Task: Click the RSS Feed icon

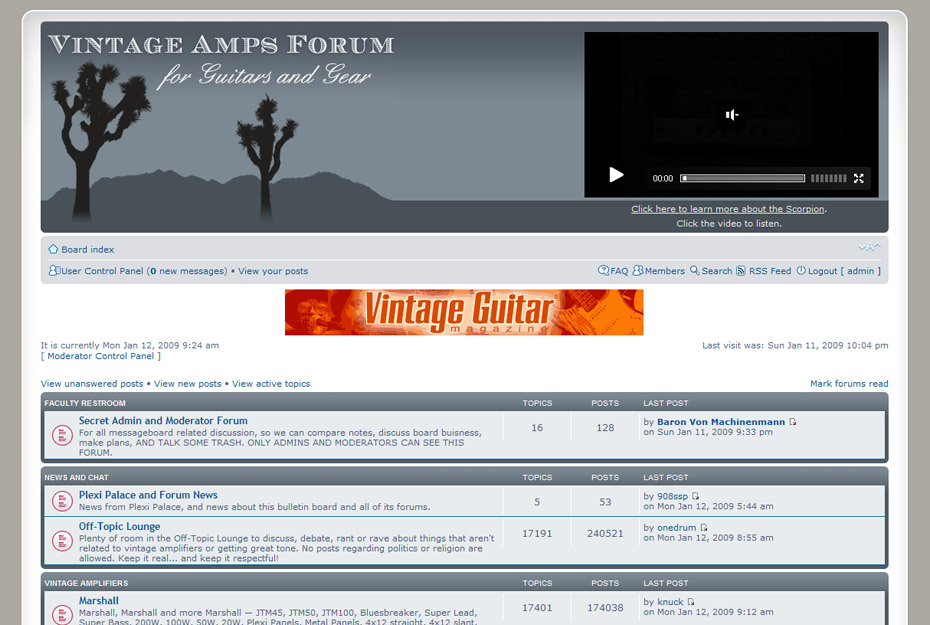Action: coord(741,270)
